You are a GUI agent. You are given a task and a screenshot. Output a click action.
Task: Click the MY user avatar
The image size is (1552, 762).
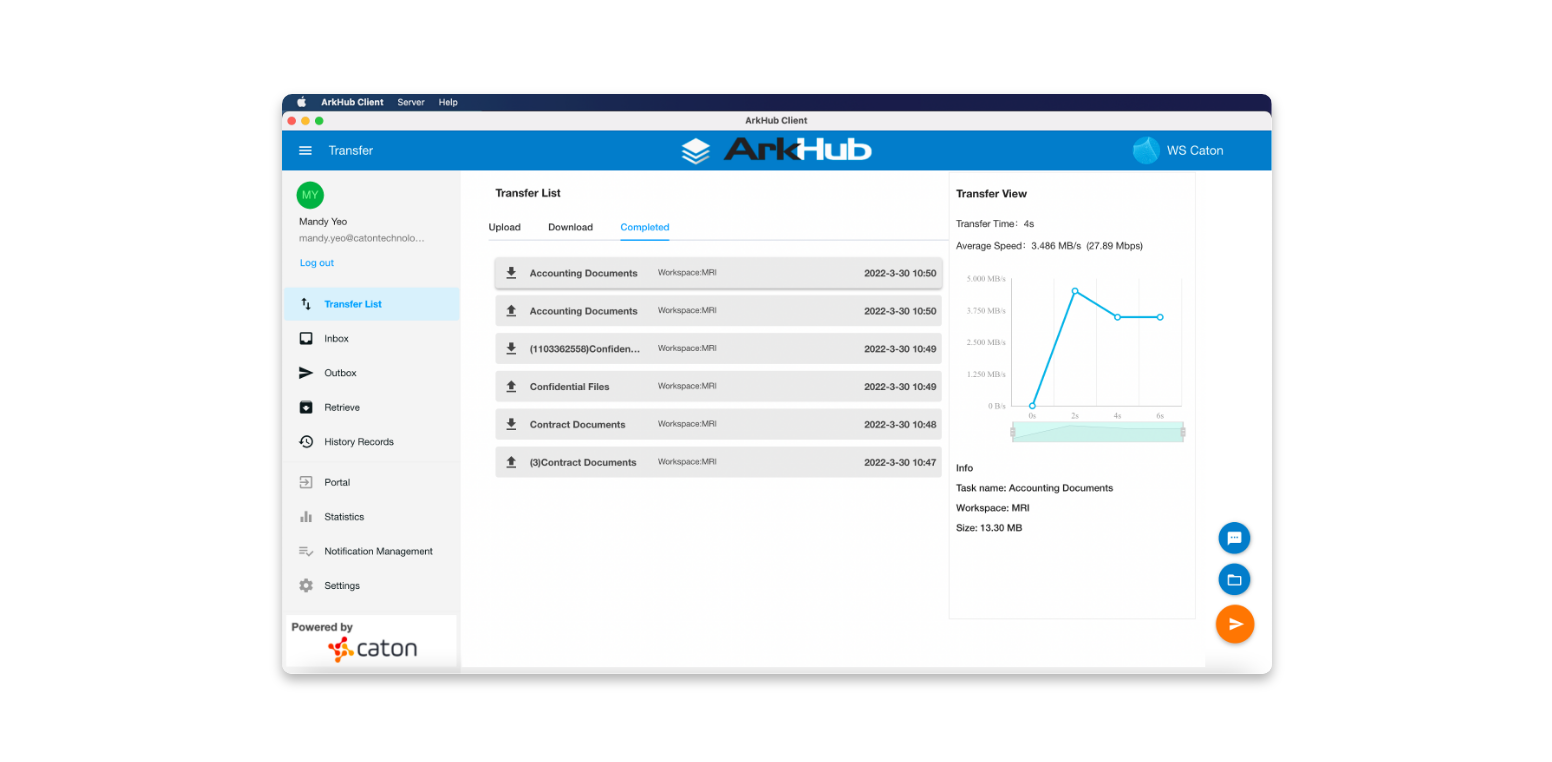(310, 195)
